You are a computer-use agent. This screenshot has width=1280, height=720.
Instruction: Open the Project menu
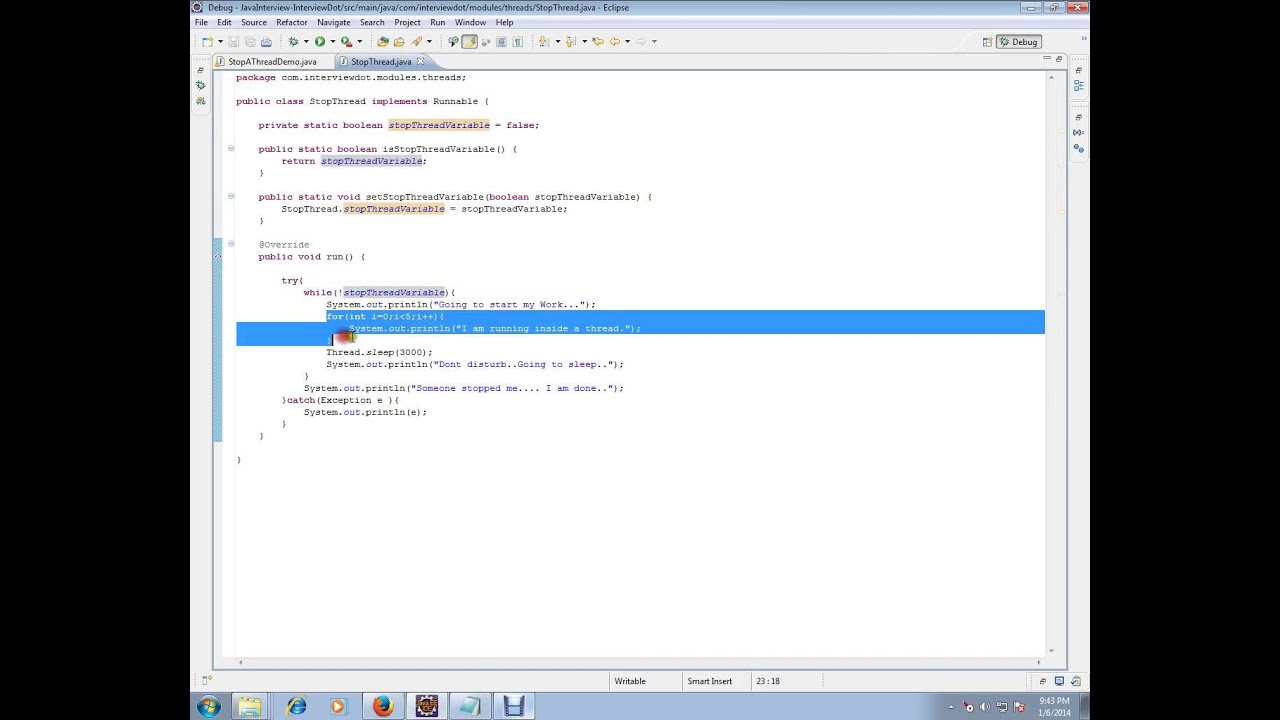[407, 22]
